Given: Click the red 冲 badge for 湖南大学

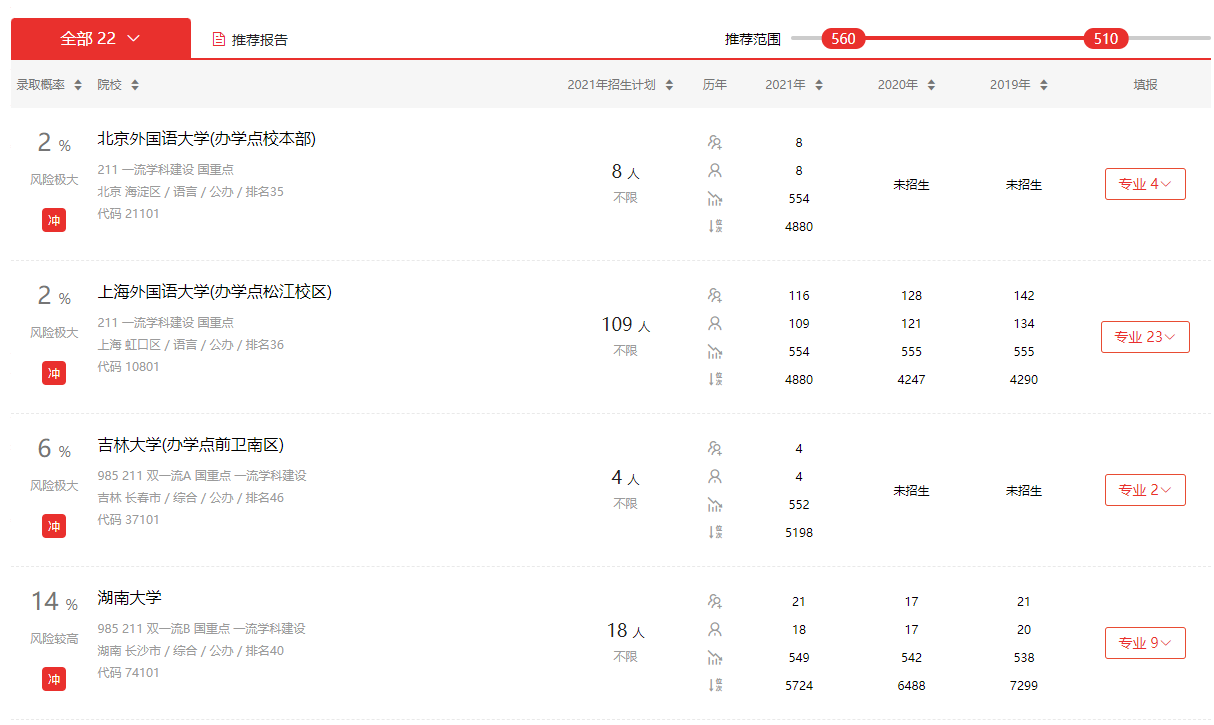Looking at the screenshot, I should (x=54, y=679).
